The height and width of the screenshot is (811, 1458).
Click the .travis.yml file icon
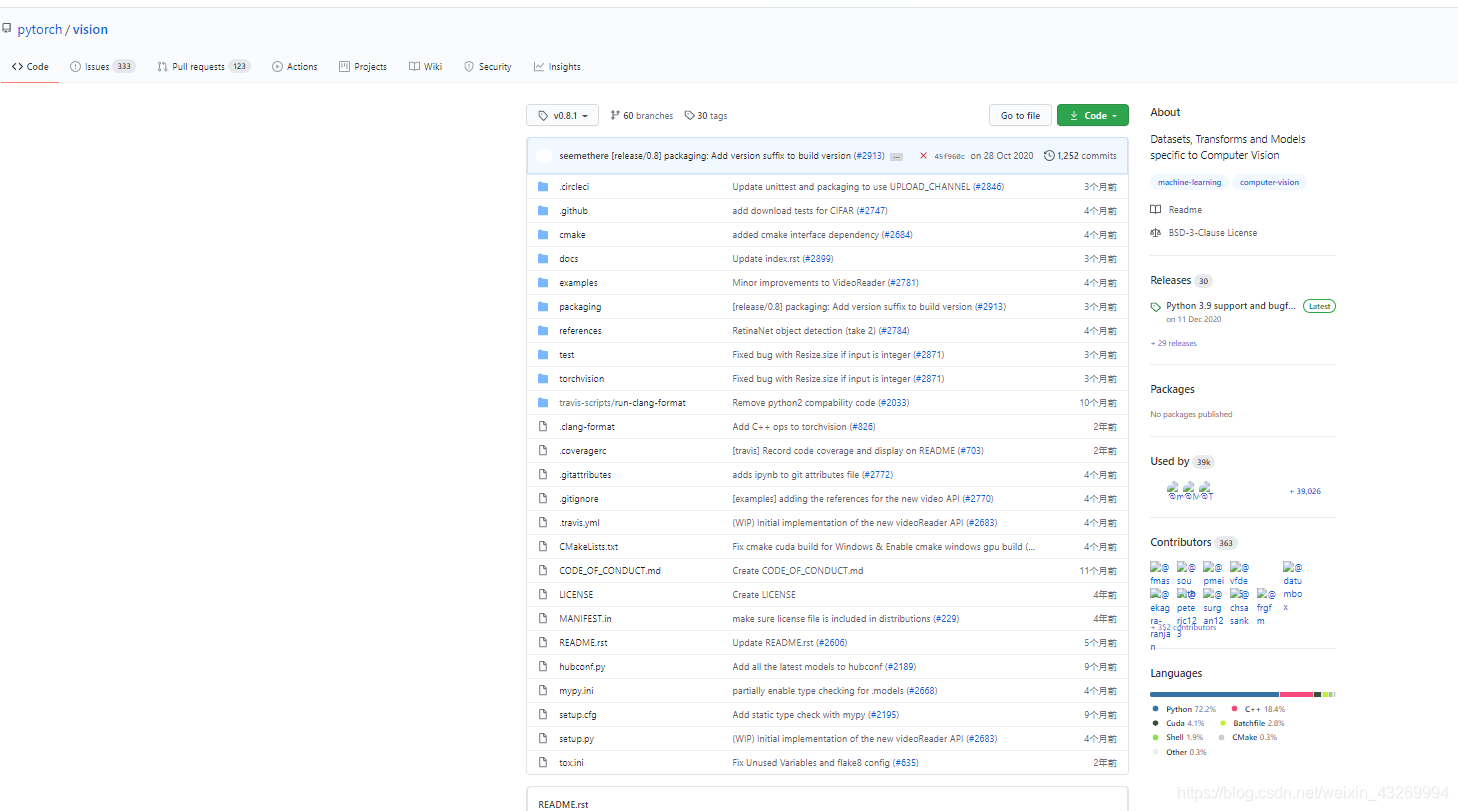[x=543, y=523]
